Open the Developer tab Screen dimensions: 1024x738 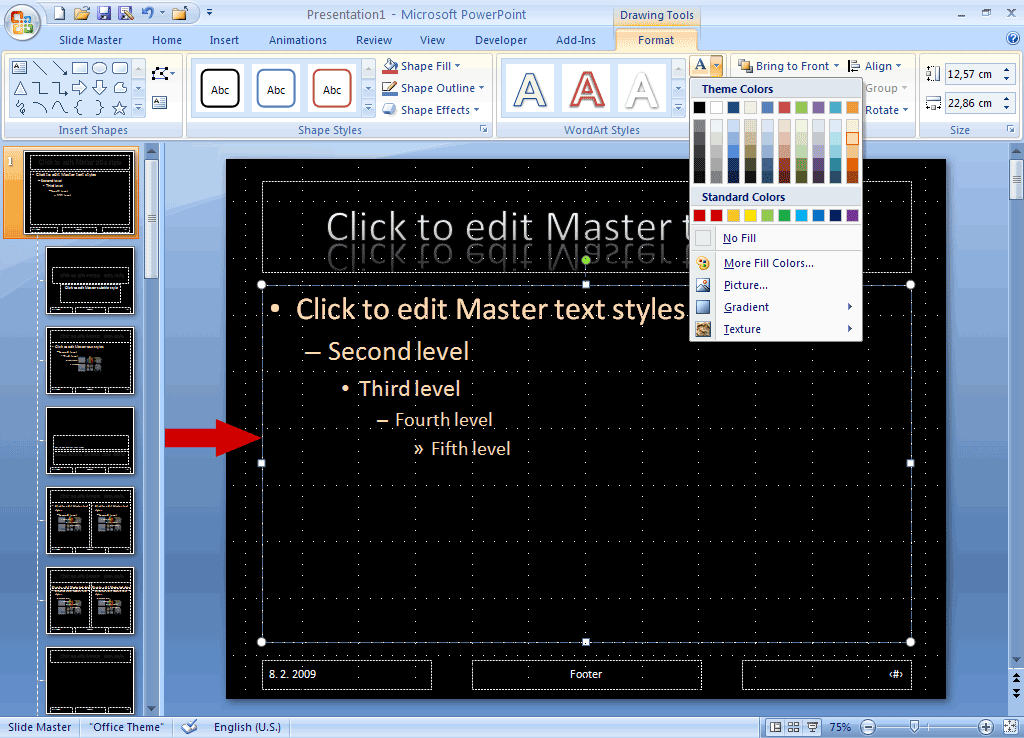(501, 40)
